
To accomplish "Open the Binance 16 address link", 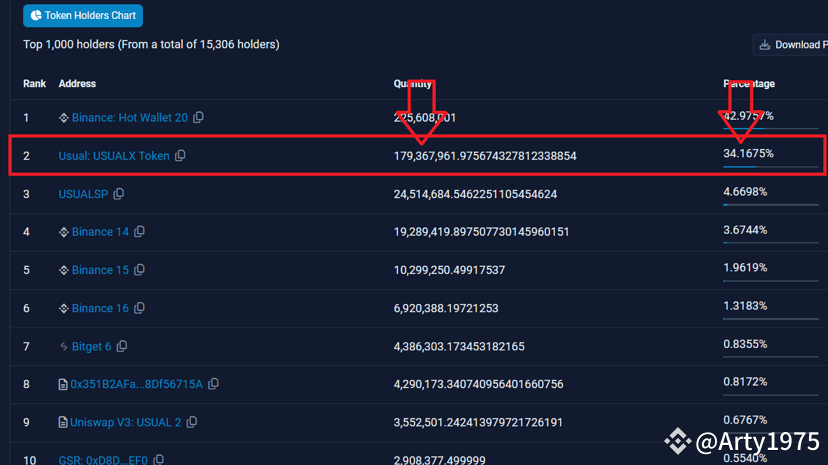I will tap(100, 308).
